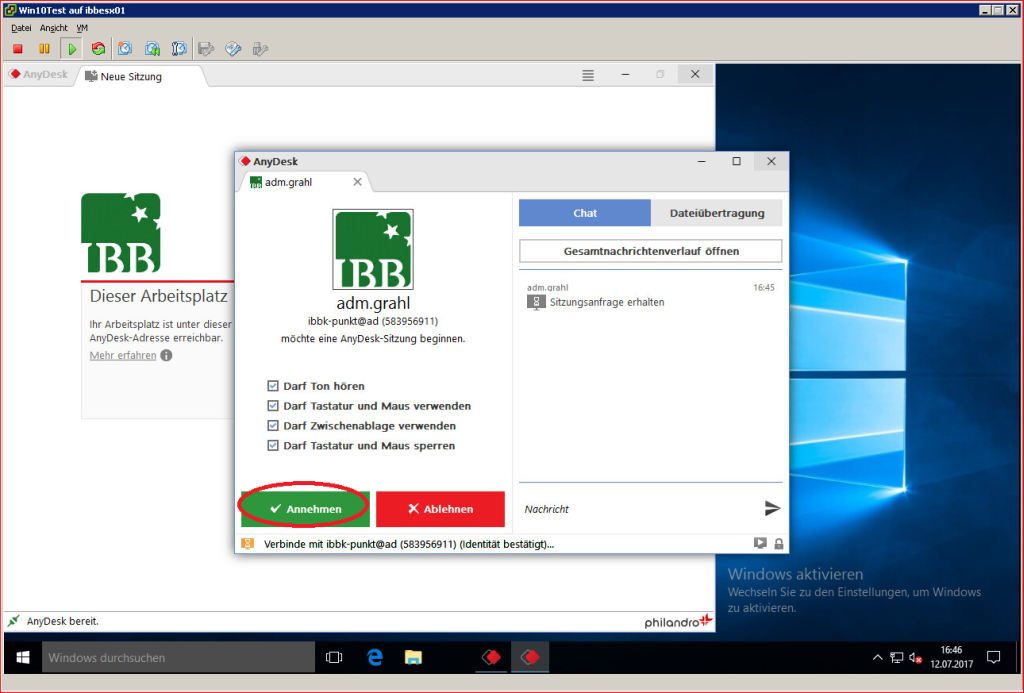The height and width of the screenshot is (693, 1024).
Task: Click the info icon beside Mehr erfahren
Action: click(x=167, y=355)
